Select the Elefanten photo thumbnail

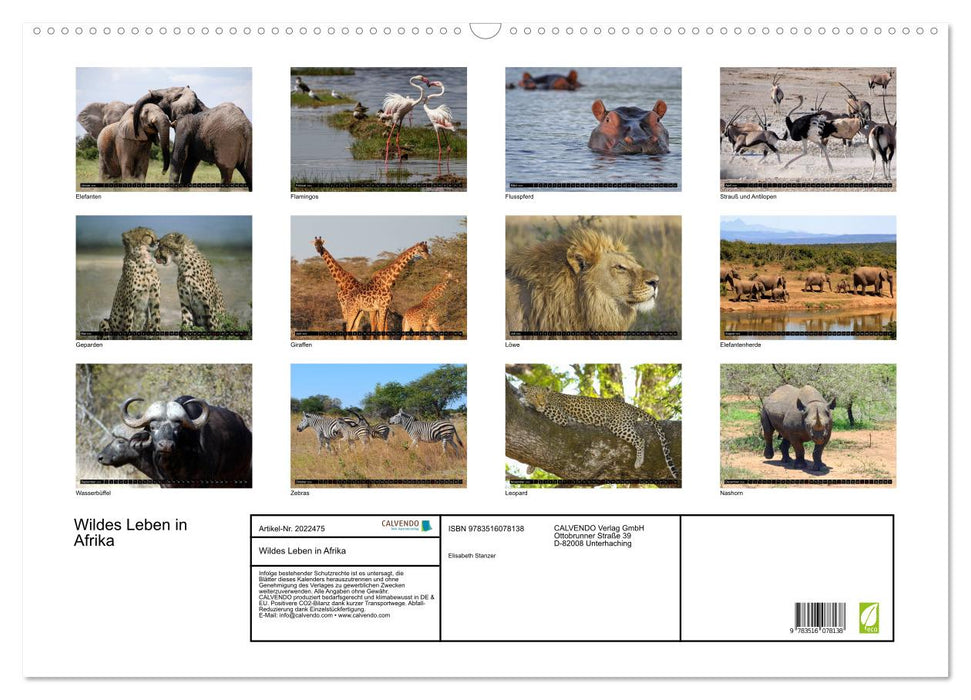(163, 127)
